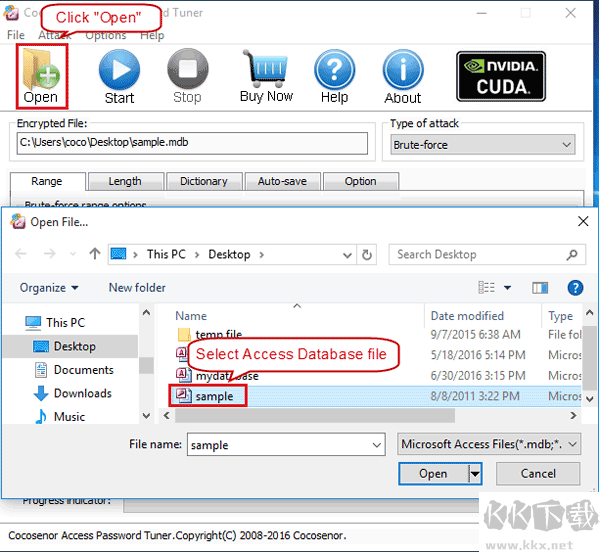The height and width of the screenshot is (552, 600).
Task: Click the NVIDIA CUDA badge
Action: [x=501, y=76]
